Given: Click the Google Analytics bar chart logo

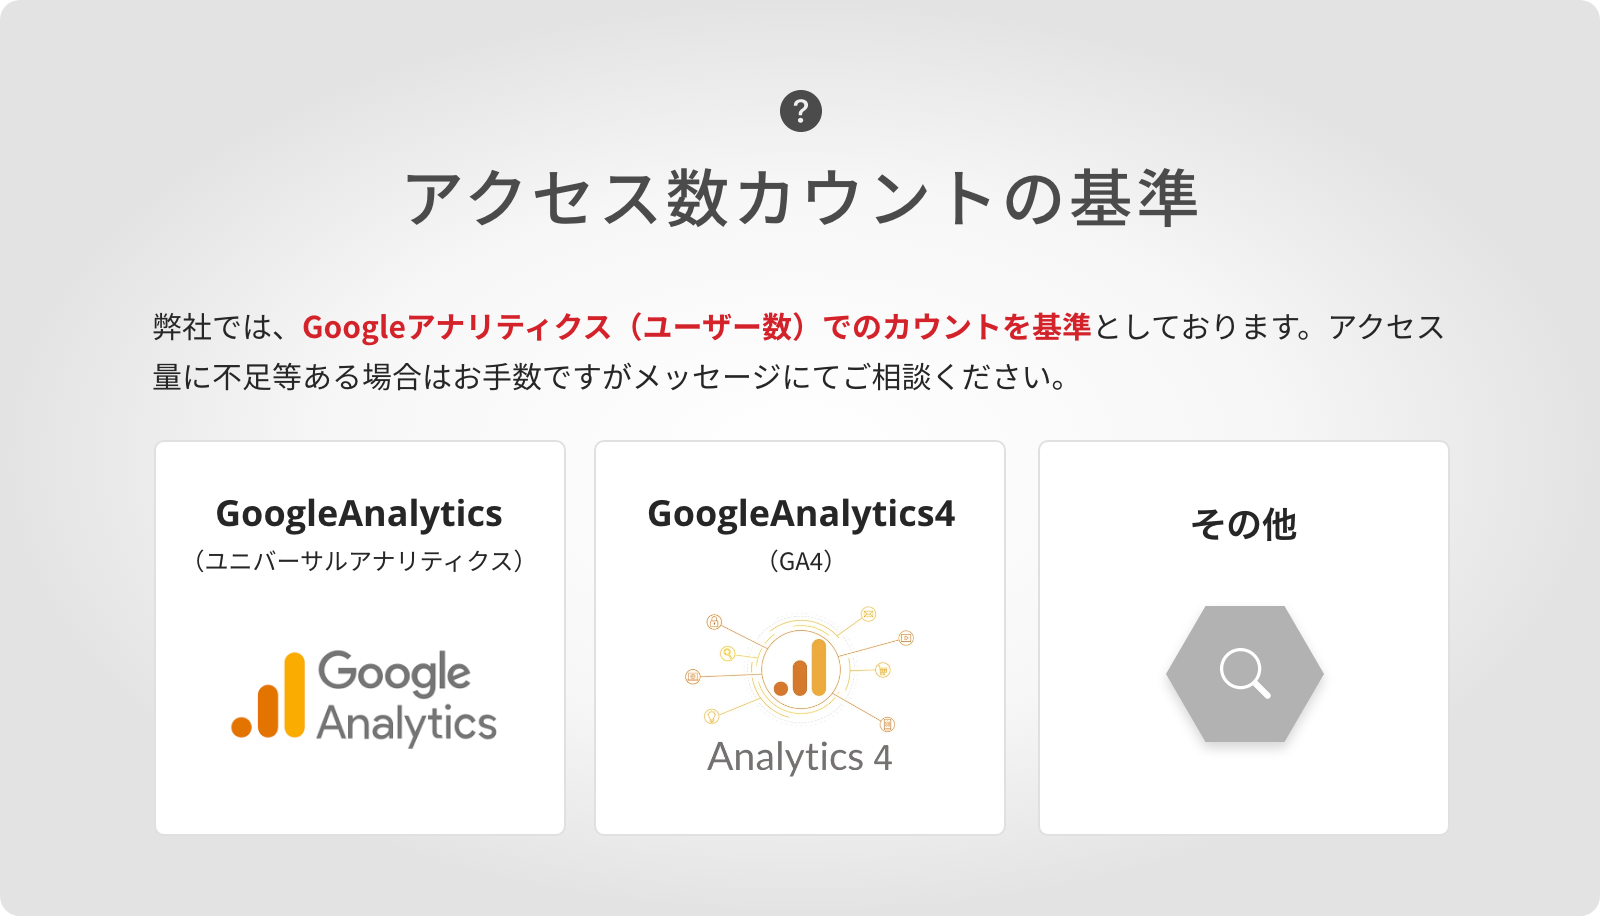Looking at the screenshot, I should click(269, 696).
